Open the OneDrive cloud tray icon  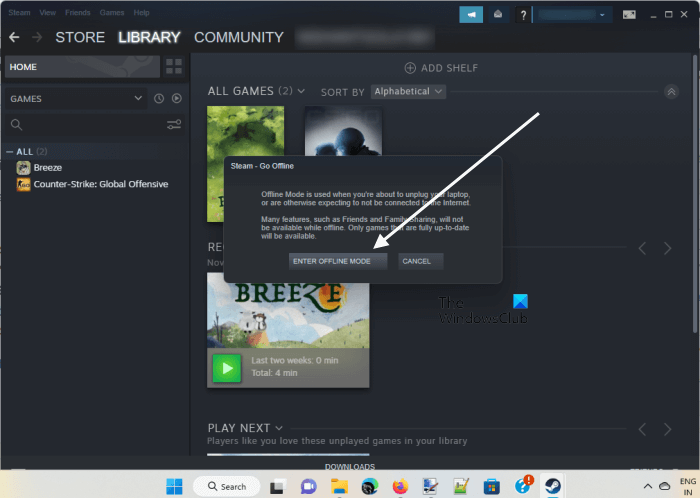click(x=664, y=486)
